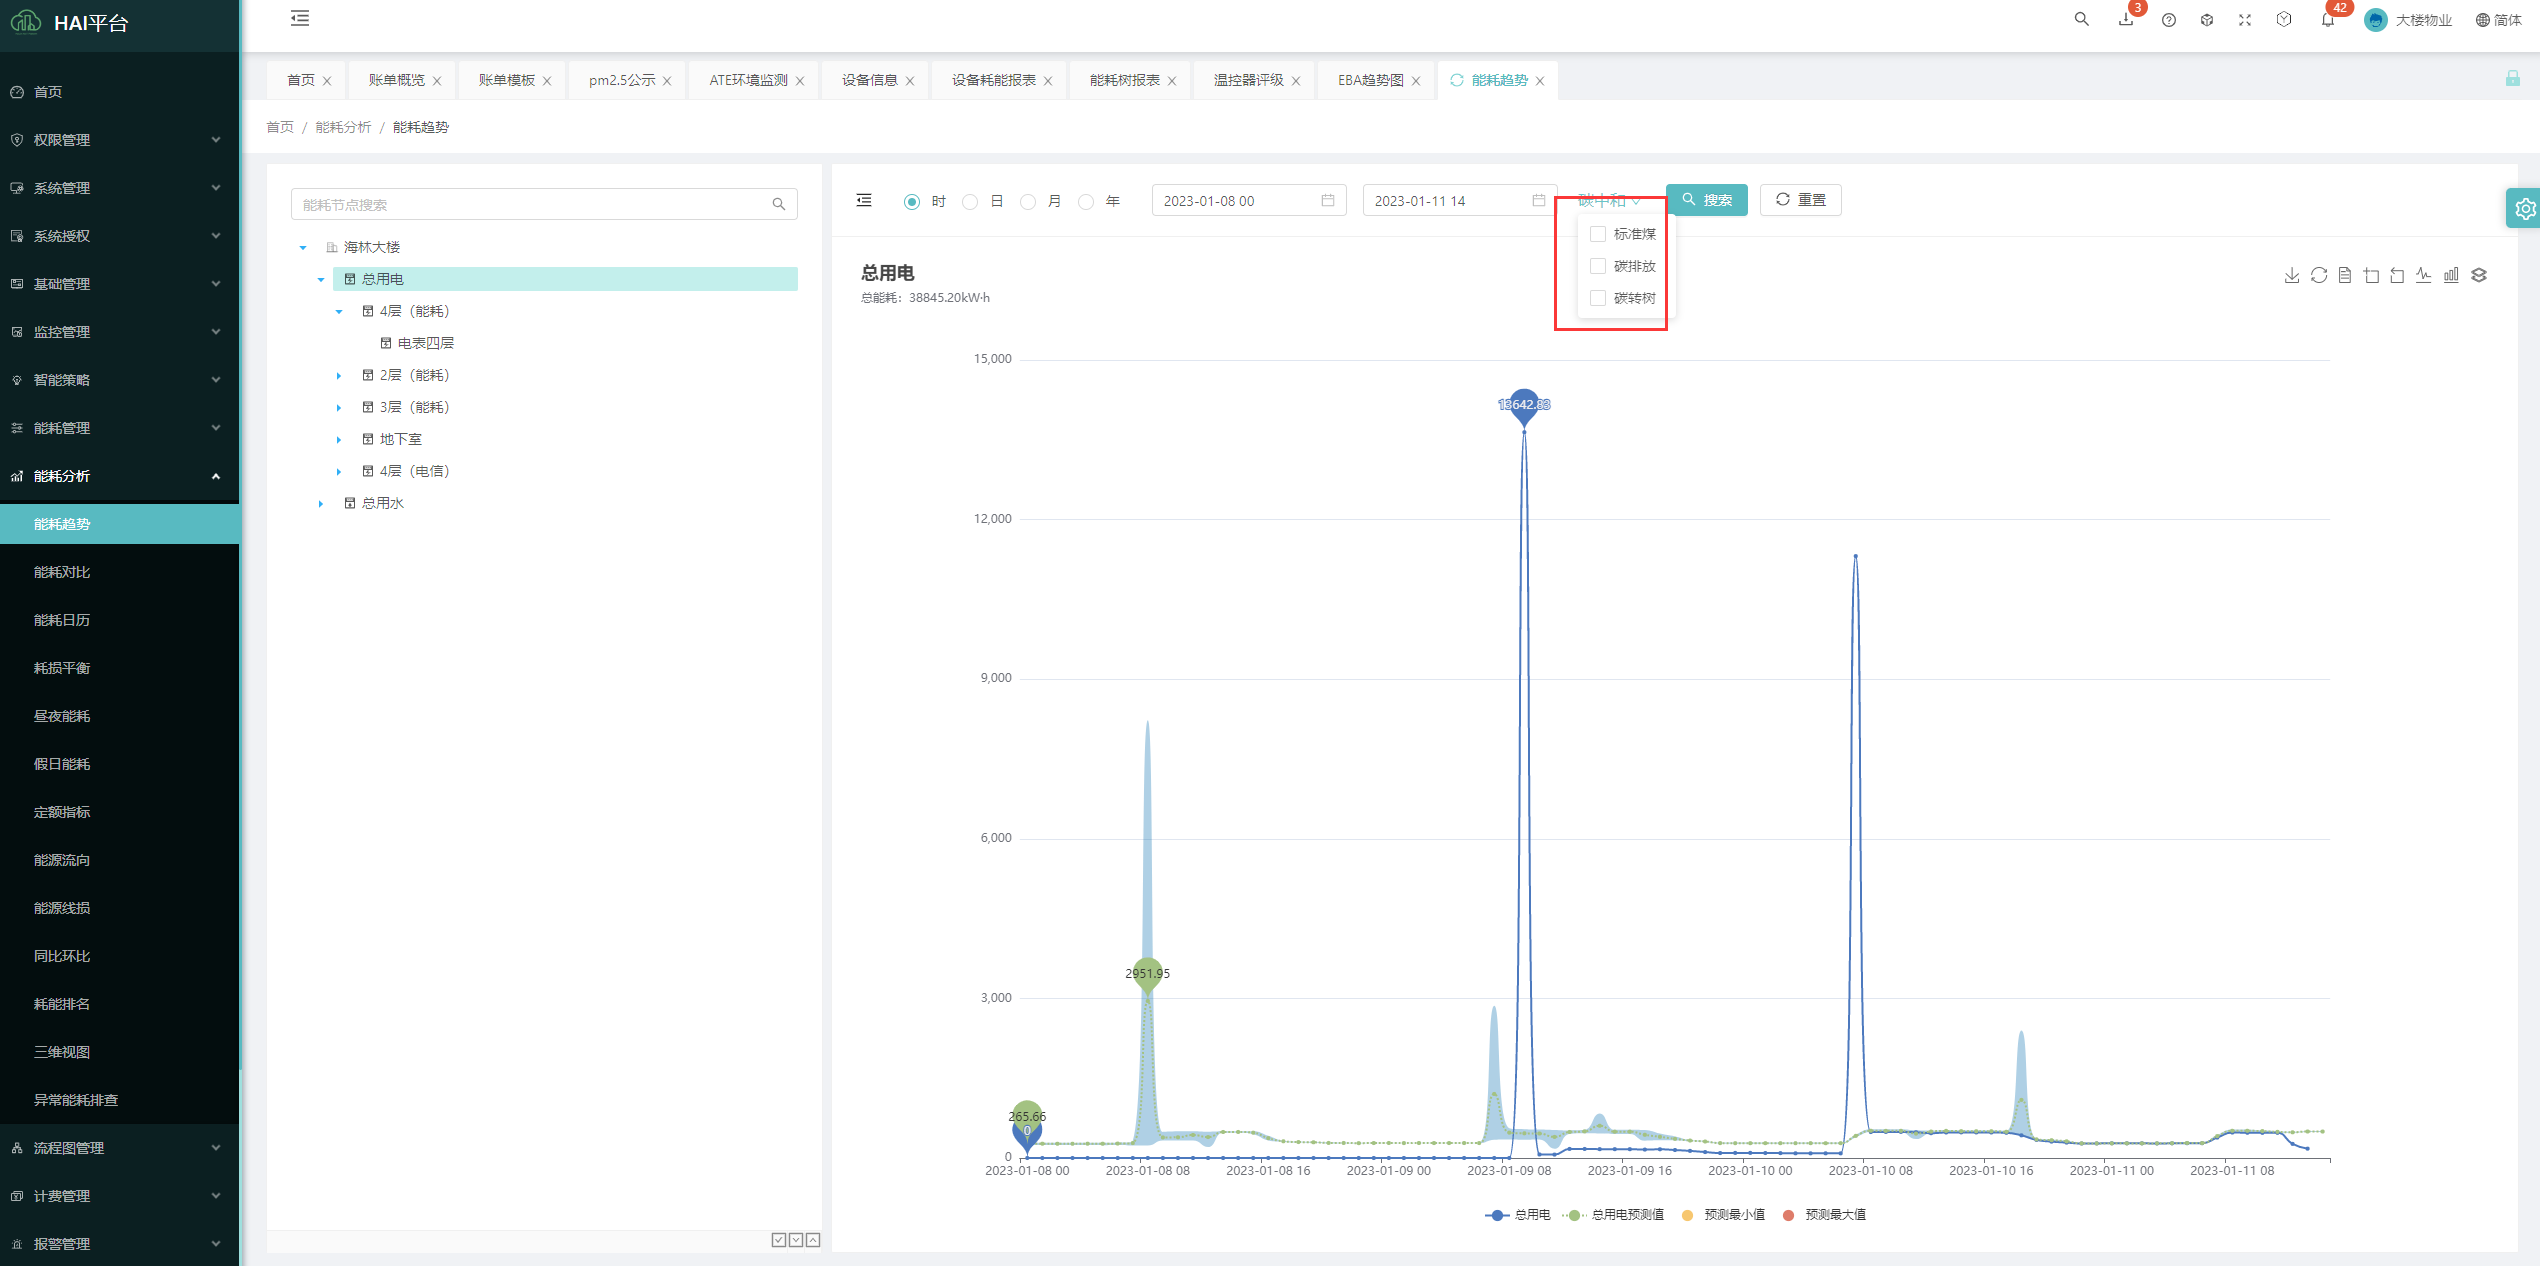Toggle 总用电 series in chart legend
Image resolution: width=2540 pixels, height=1266 pixels.
1518,1215
